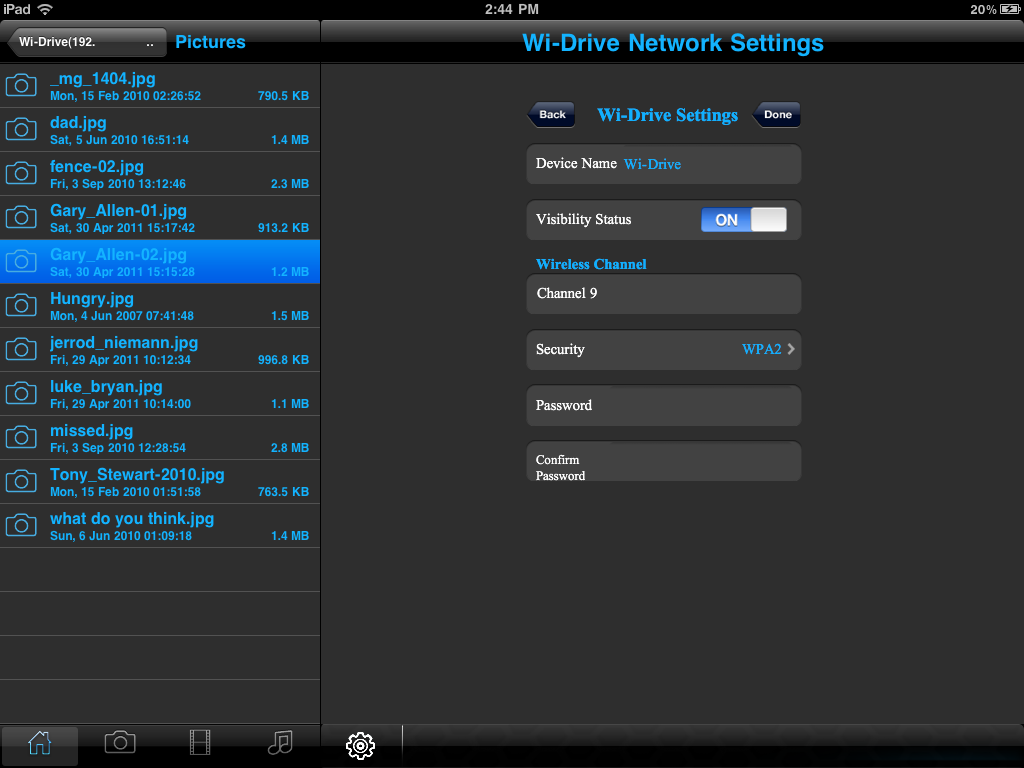Open the music note tab
Viewport: 1024px width, 768px height.
coord(280,743)
